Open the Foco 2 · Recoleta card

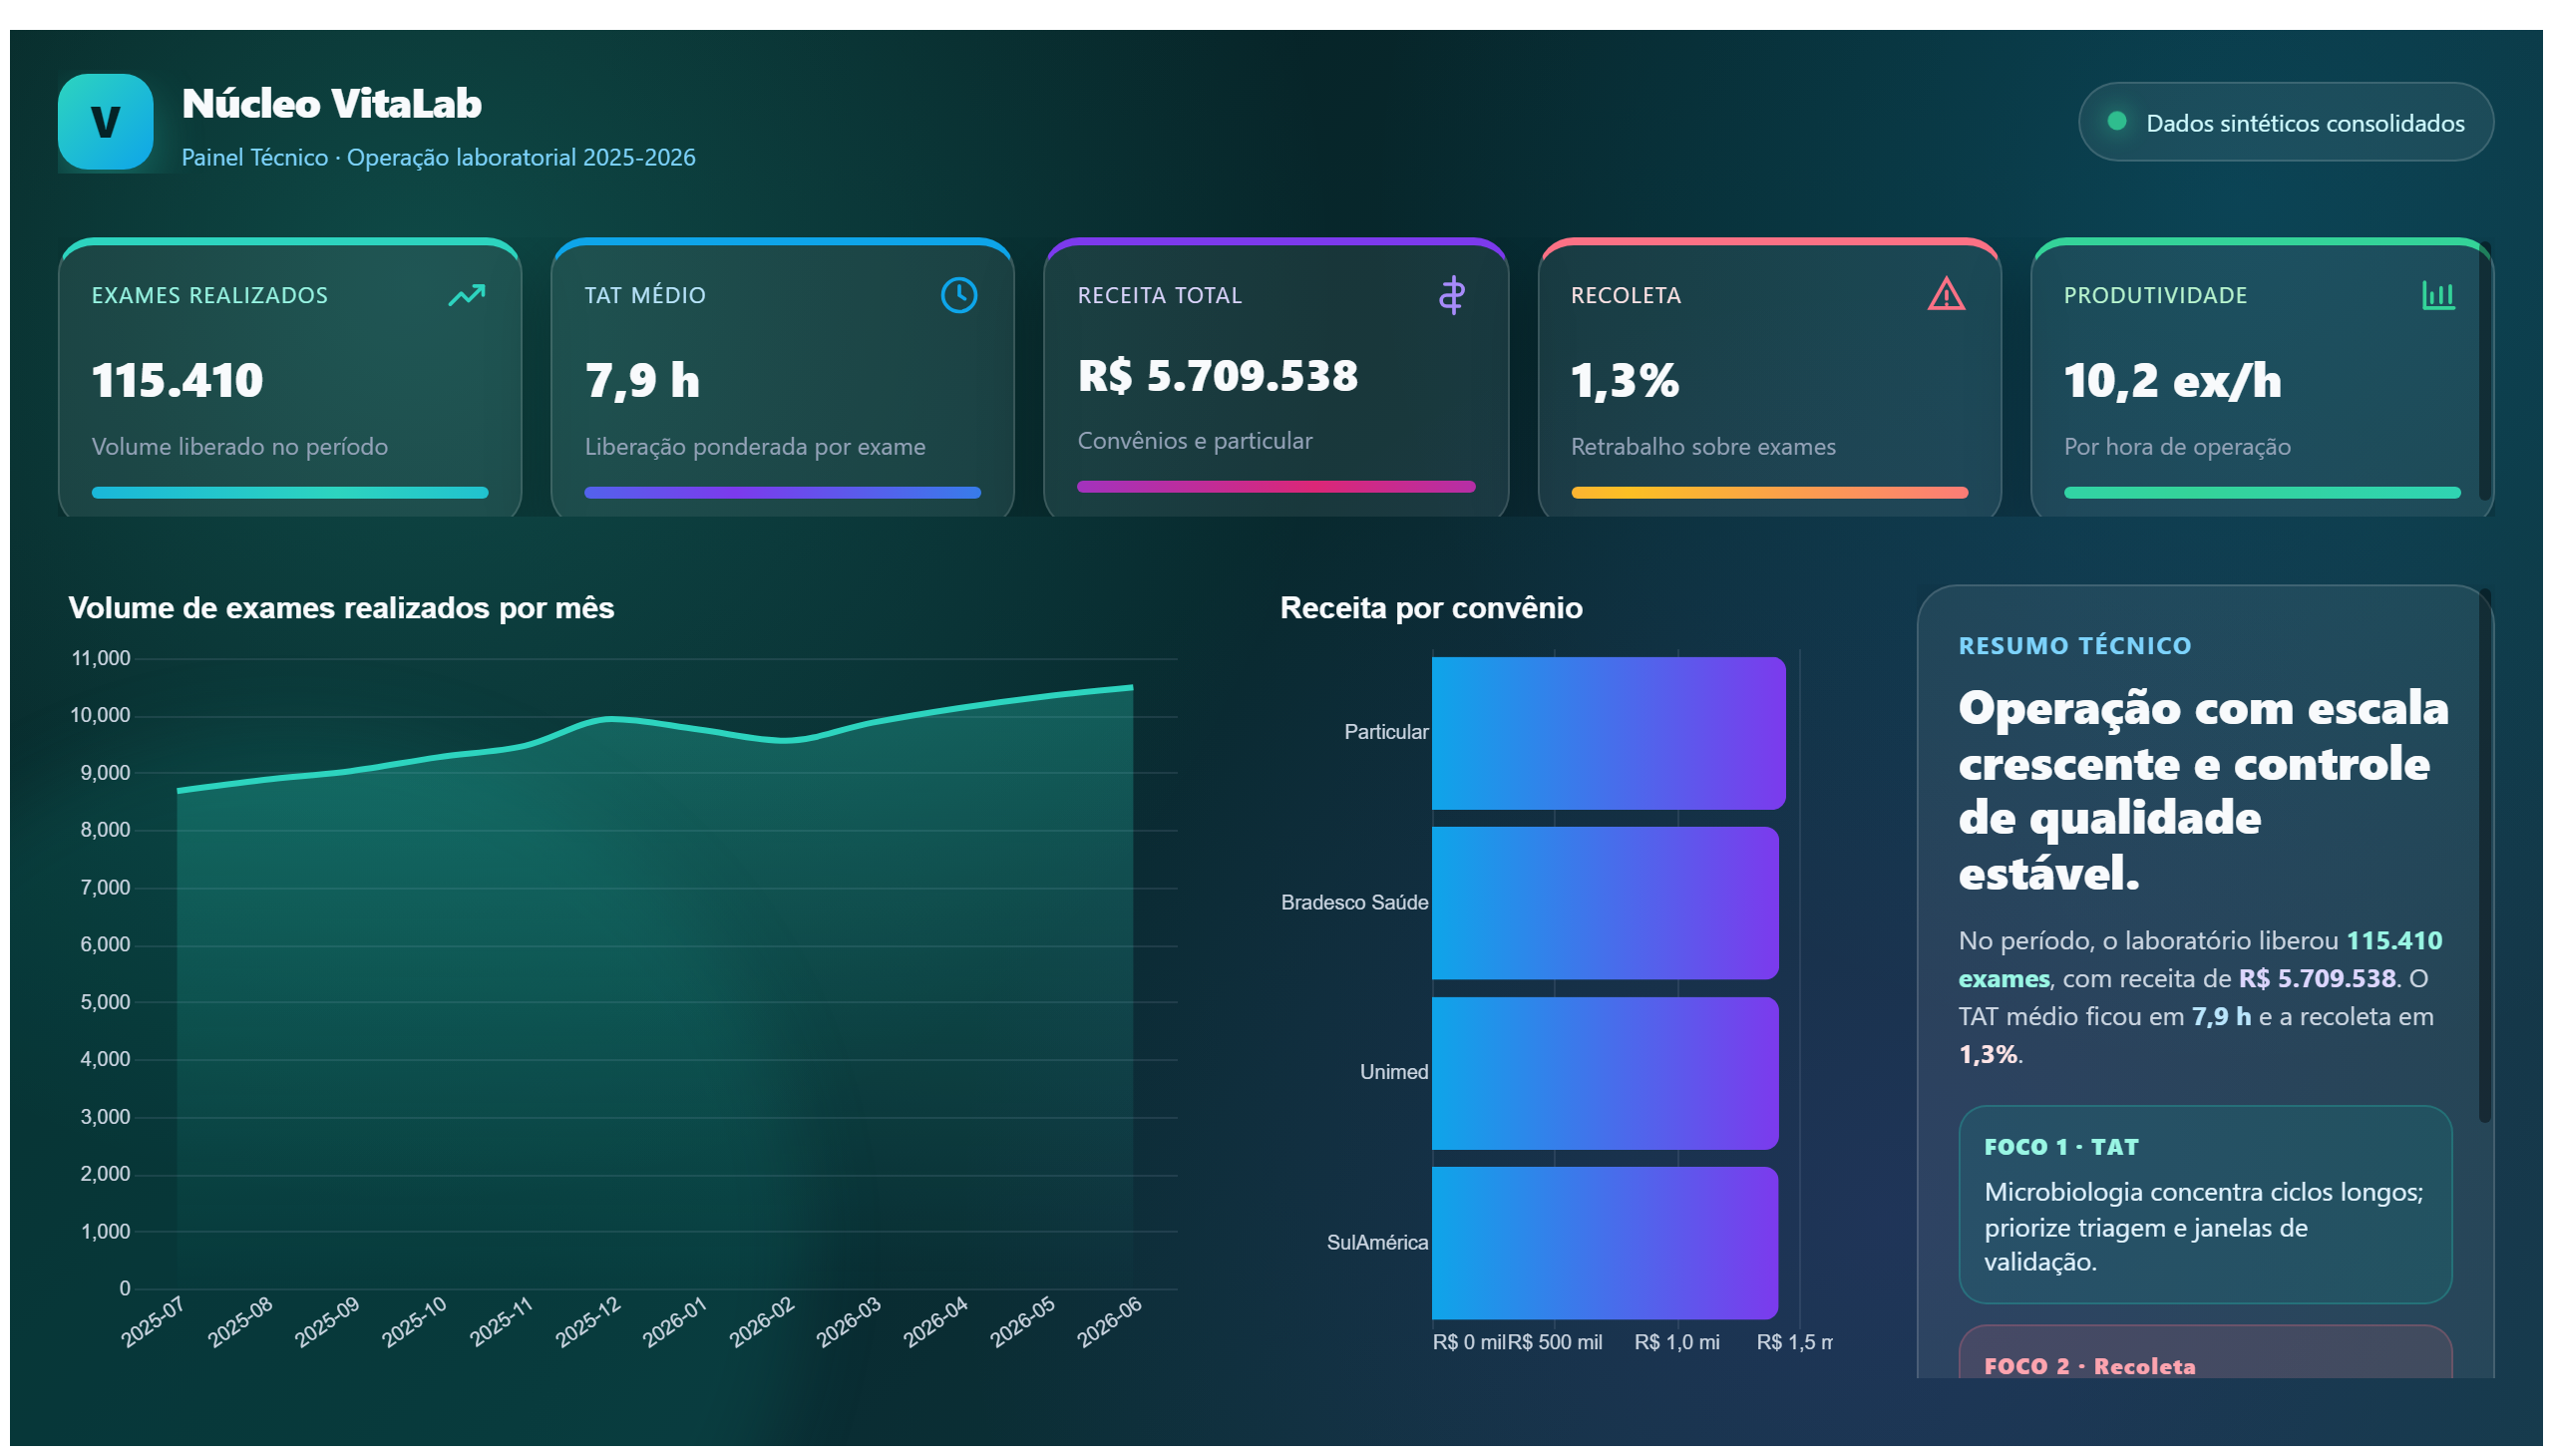pyautogui.click(x=2204, y=1352)
